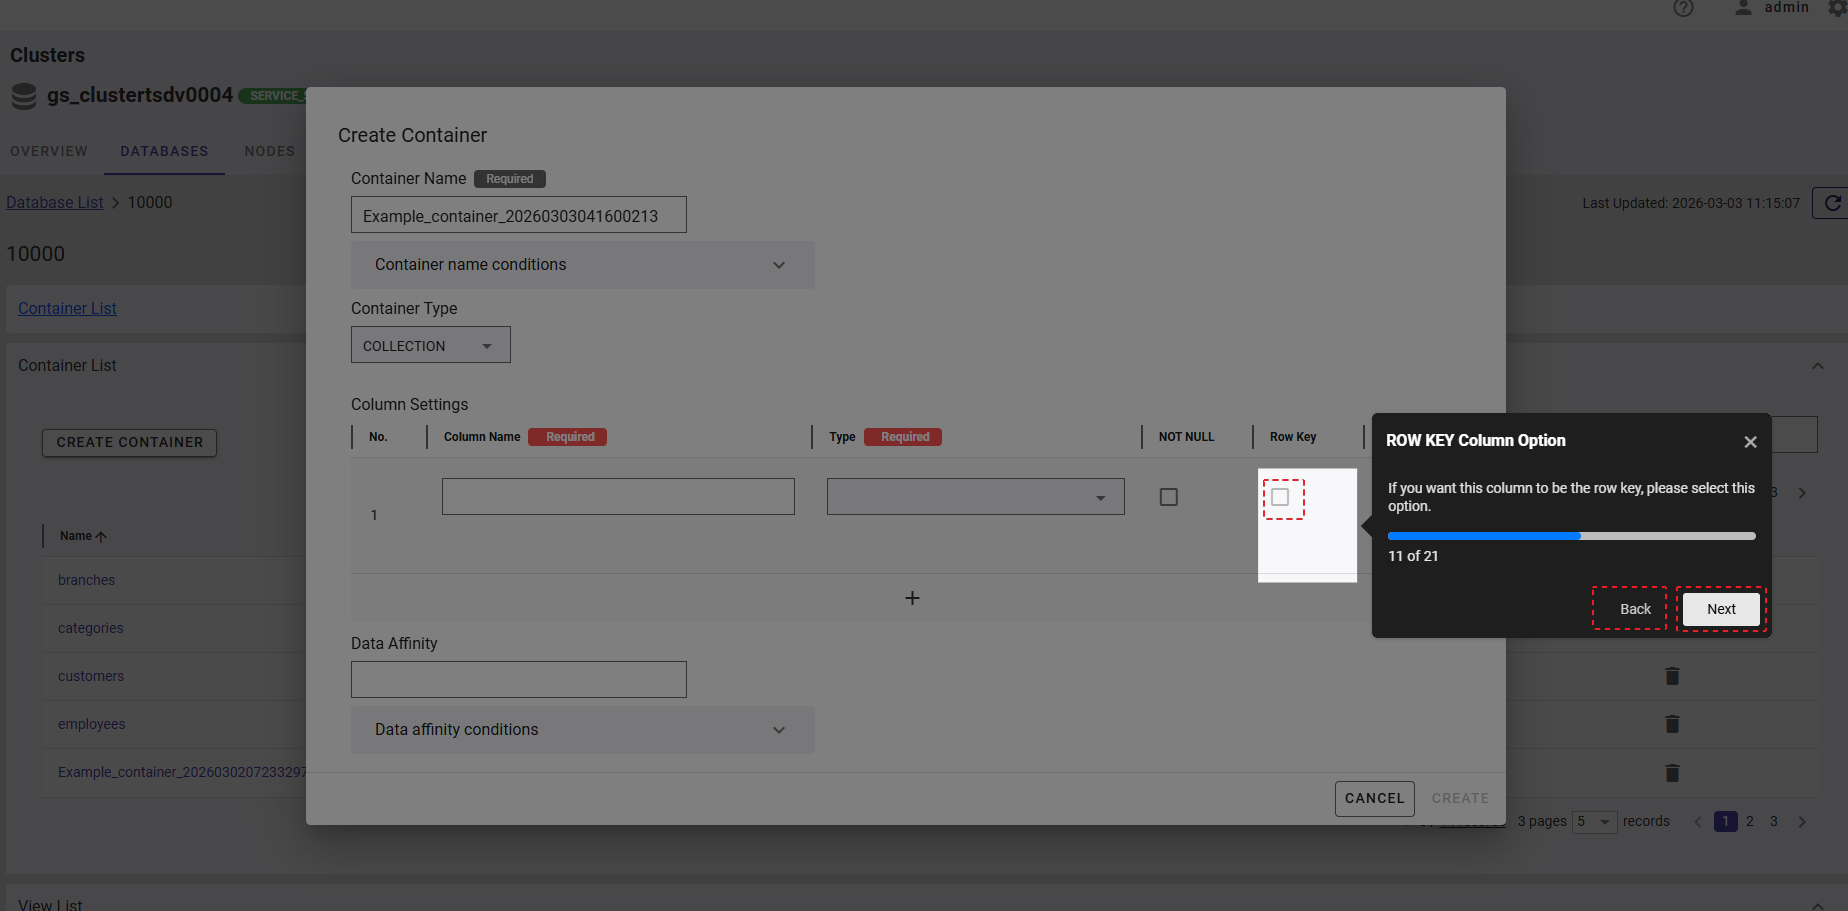
Task: Delete the customers container via trash icon
Action: coord(1672,676)
